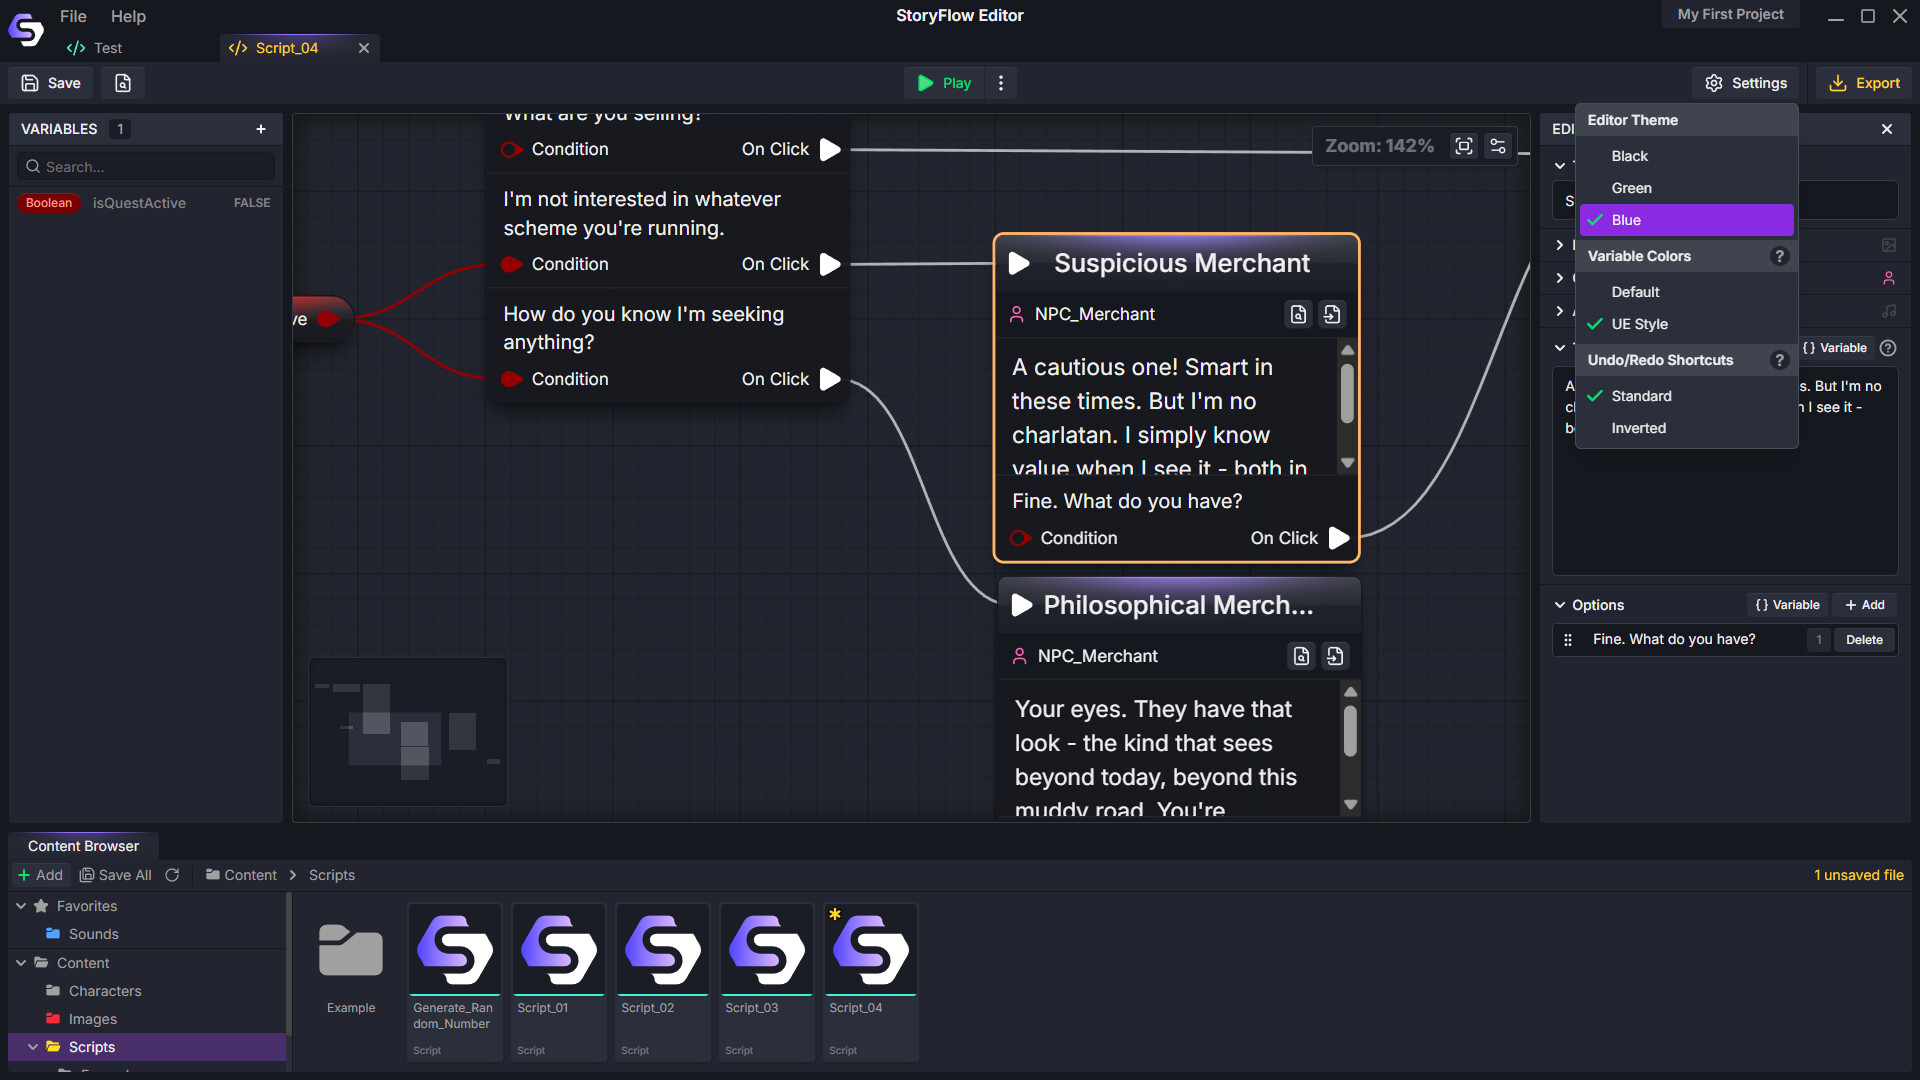Switch Variable Colors to Default
This screenshot has width=1920, height=1080.
coord(1635,291)
